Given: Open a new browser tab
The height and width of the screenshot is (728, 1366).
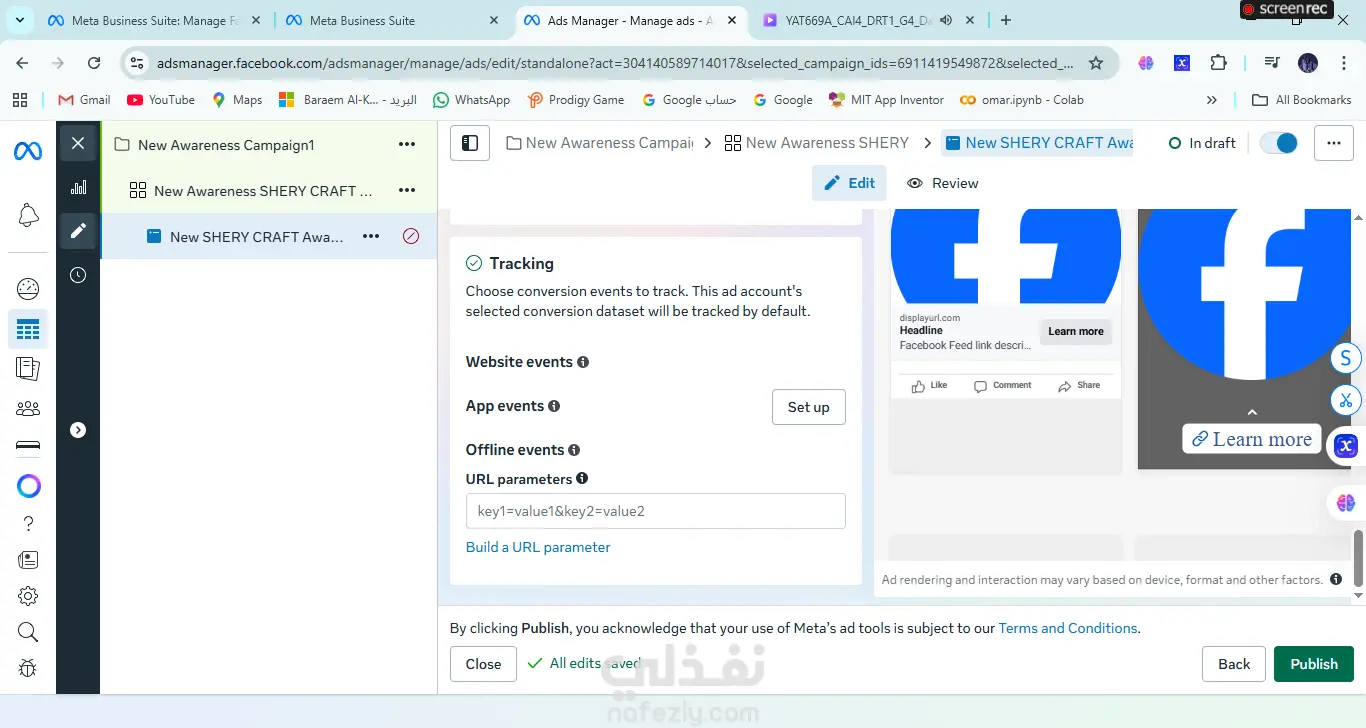Looking at the screenshot, I should 1006,20.
